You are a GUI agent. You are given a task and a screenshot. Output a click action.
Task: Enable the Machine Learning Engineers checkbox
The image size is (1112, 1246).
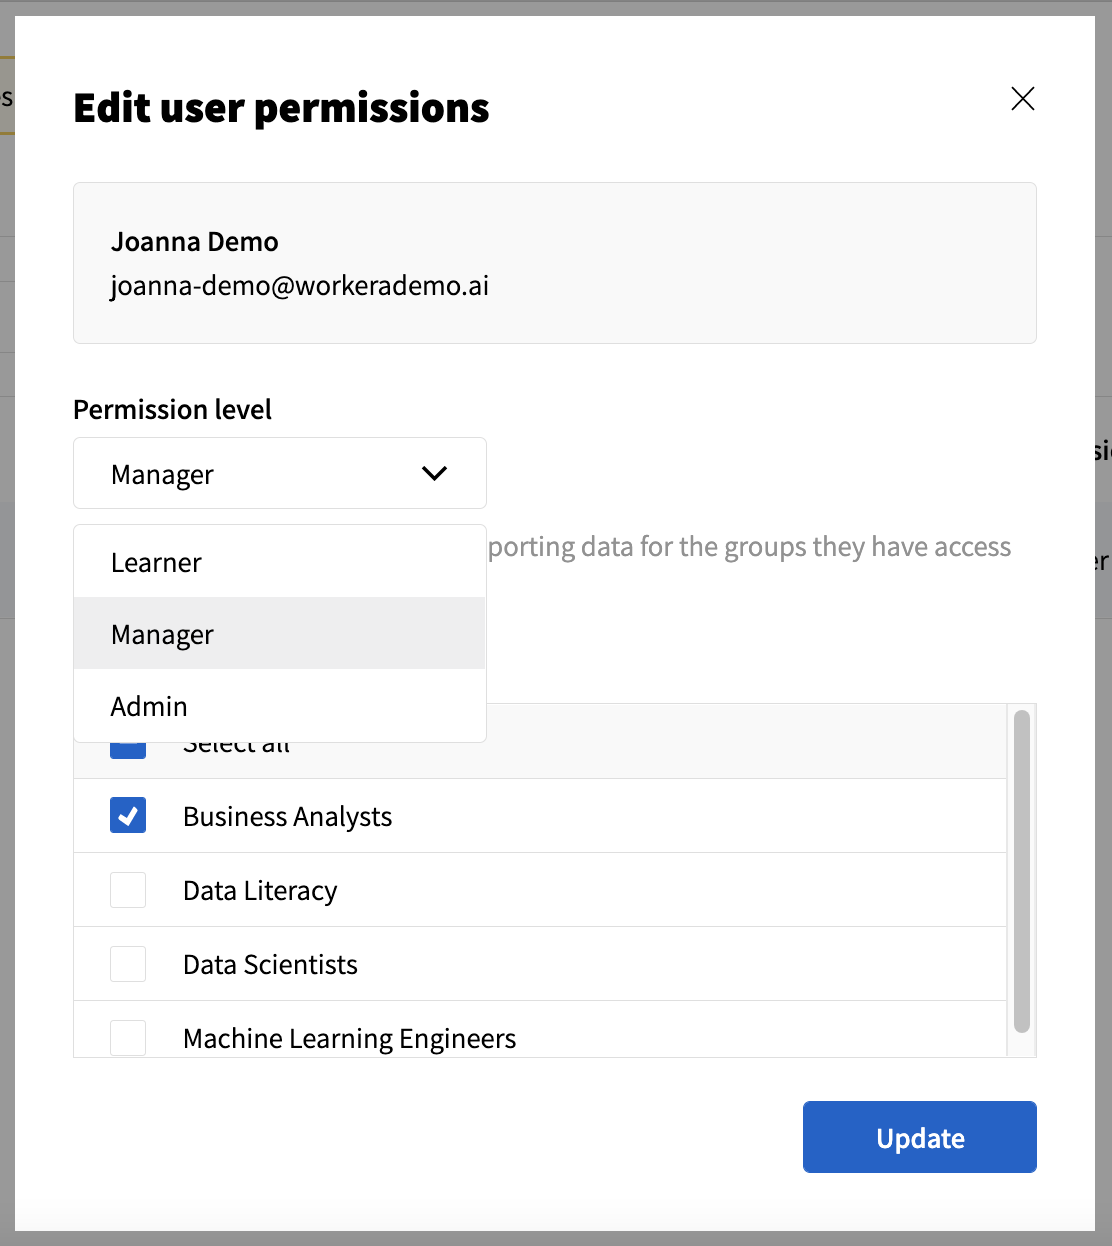[127, 1037]
